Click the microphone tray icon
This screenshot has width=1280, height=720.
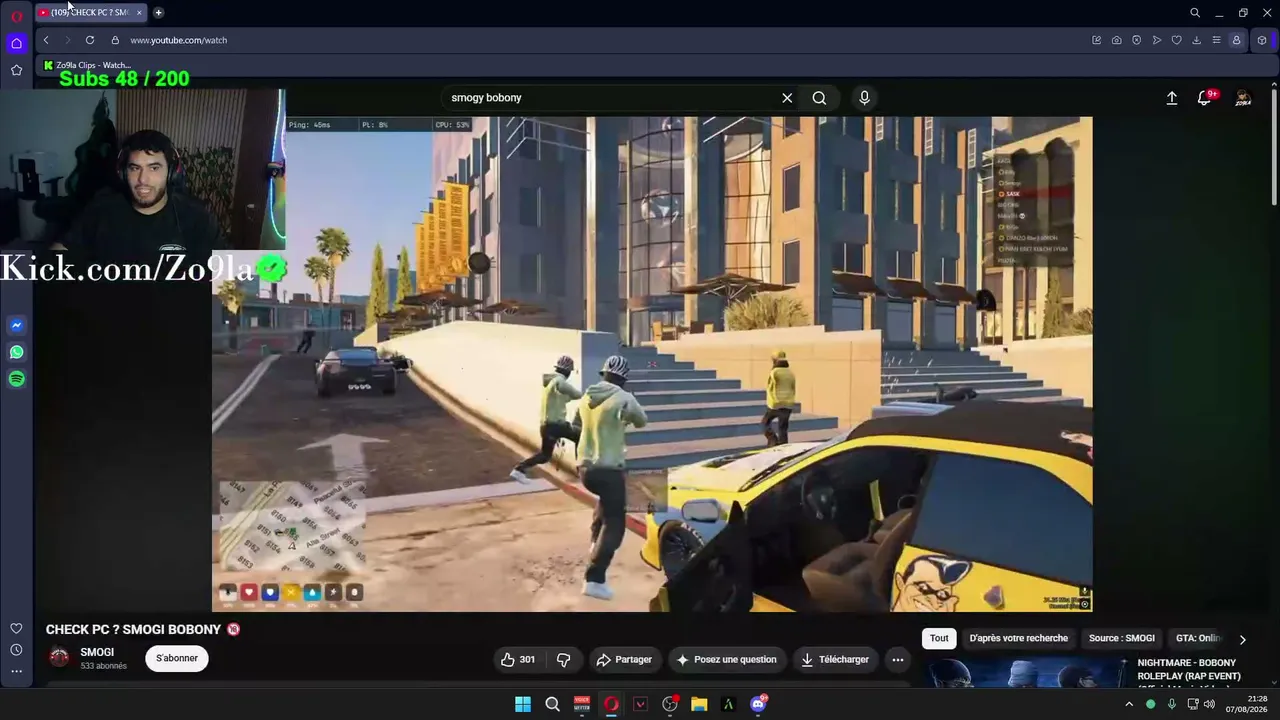tap(1172, 704)
